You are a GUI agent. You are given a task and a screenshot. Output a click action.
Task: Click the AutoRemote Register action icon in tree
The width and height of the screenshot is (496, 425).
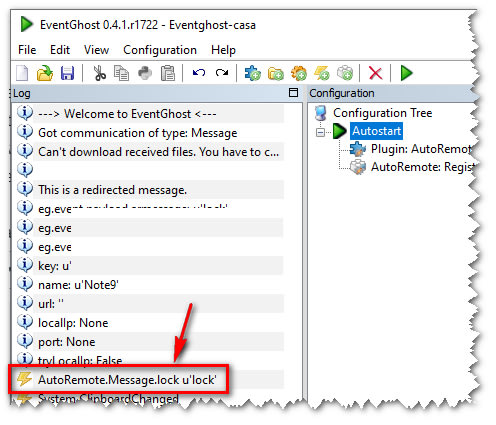pos(358,167)
